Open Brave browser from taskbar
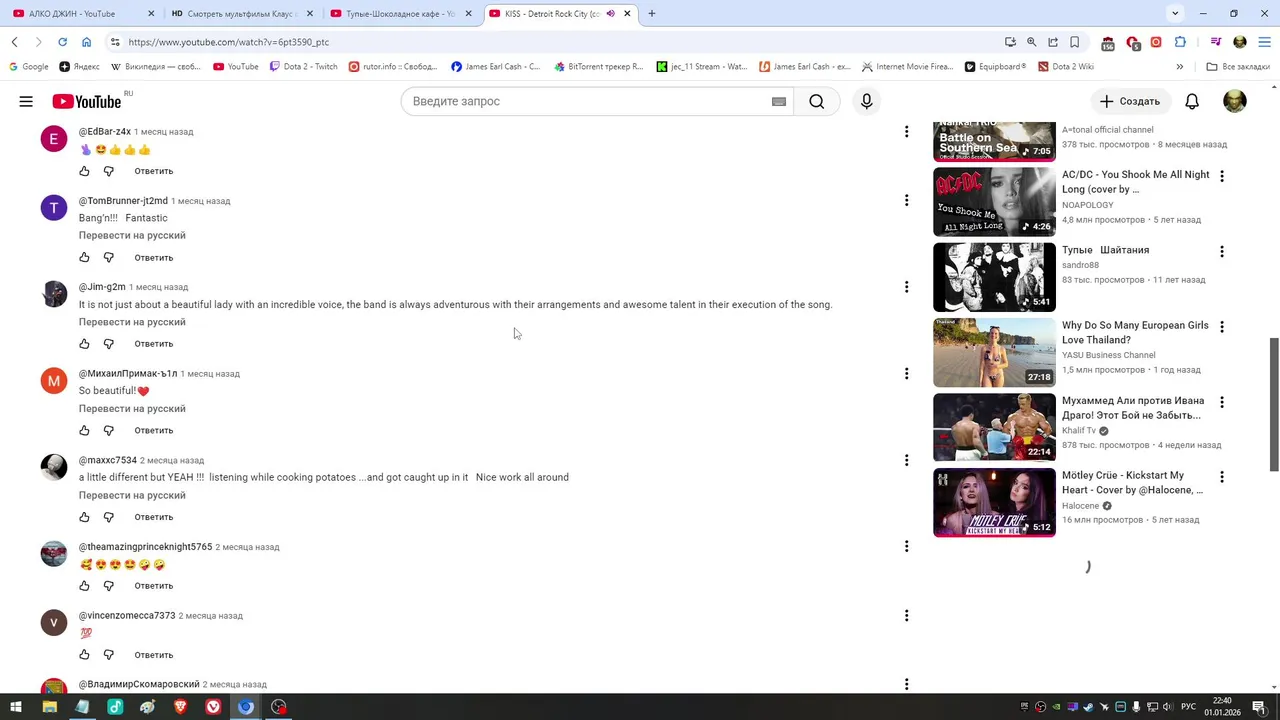This screenshot has width=1280, height=720. (180, 707)
